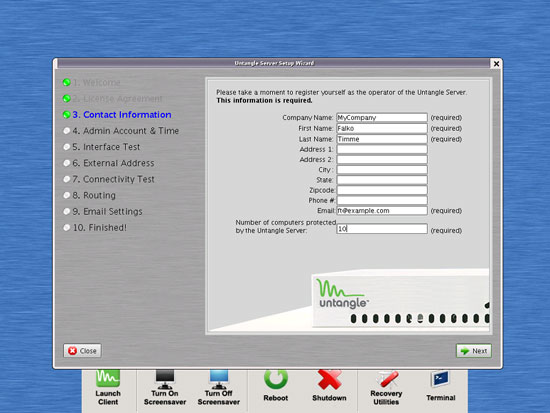Close the Setup Wizard window

click(496, 64)
